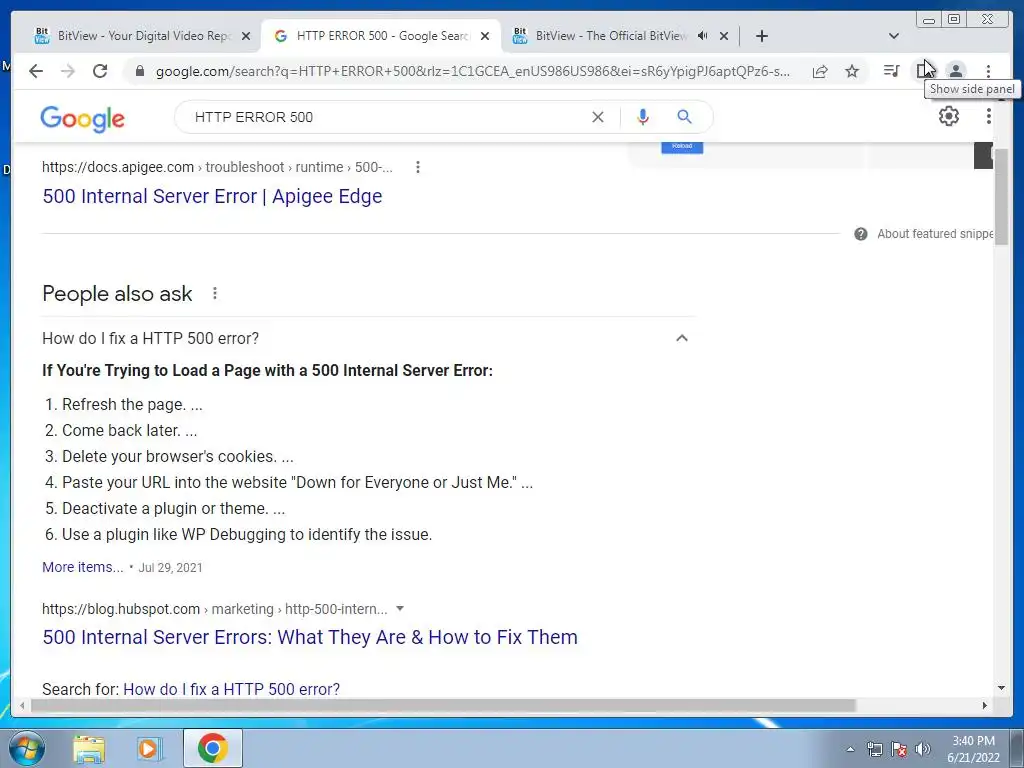Launch Windows Media Player from taskbar
Screen dimensions: 1024x768
pyautogui.click(x=148, y=748)
